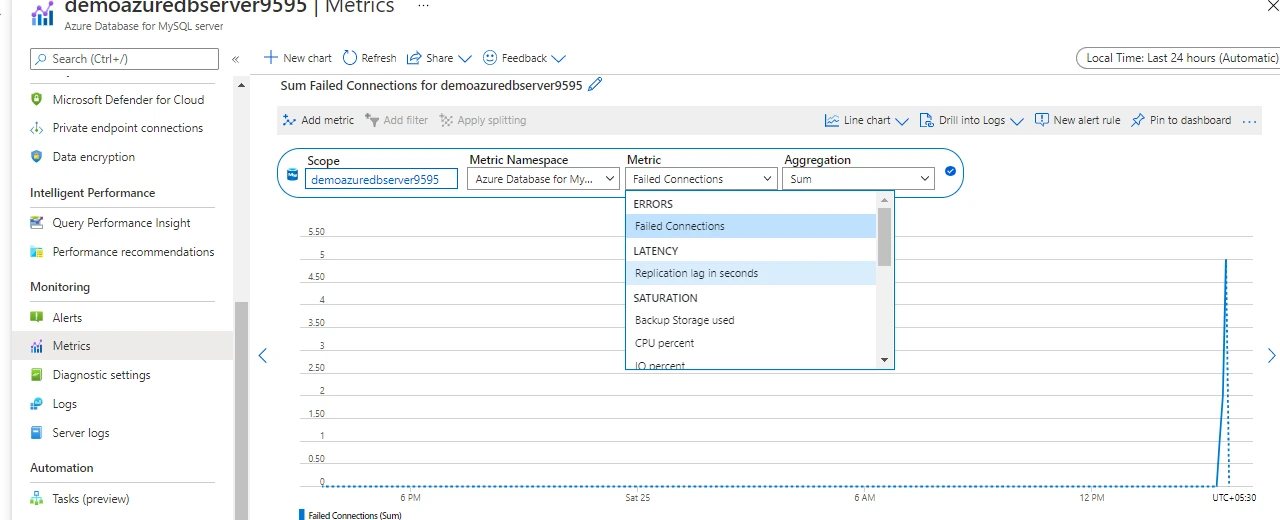Click the Add metric sparkle icon

[289, 120]
